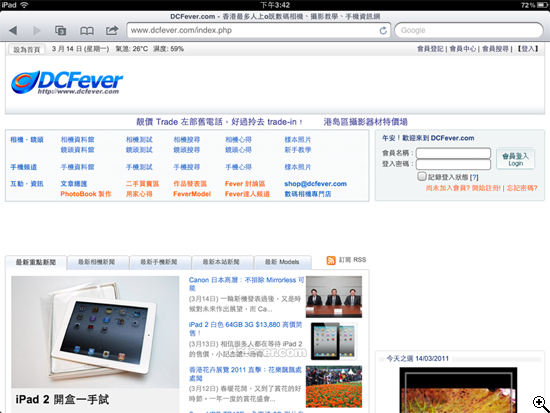Open the 鏡頭資料館 link
The image size is (550, 413).
click(x=78, y=150)
